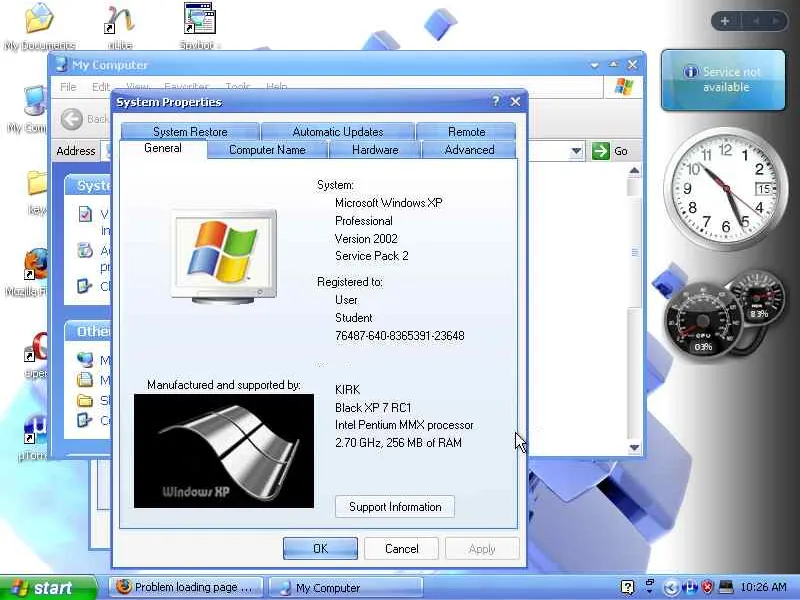Click the tray show-hidden-icons arrow
The width and height of the screenshot is (800, 600).
click(x=671, y=588)
